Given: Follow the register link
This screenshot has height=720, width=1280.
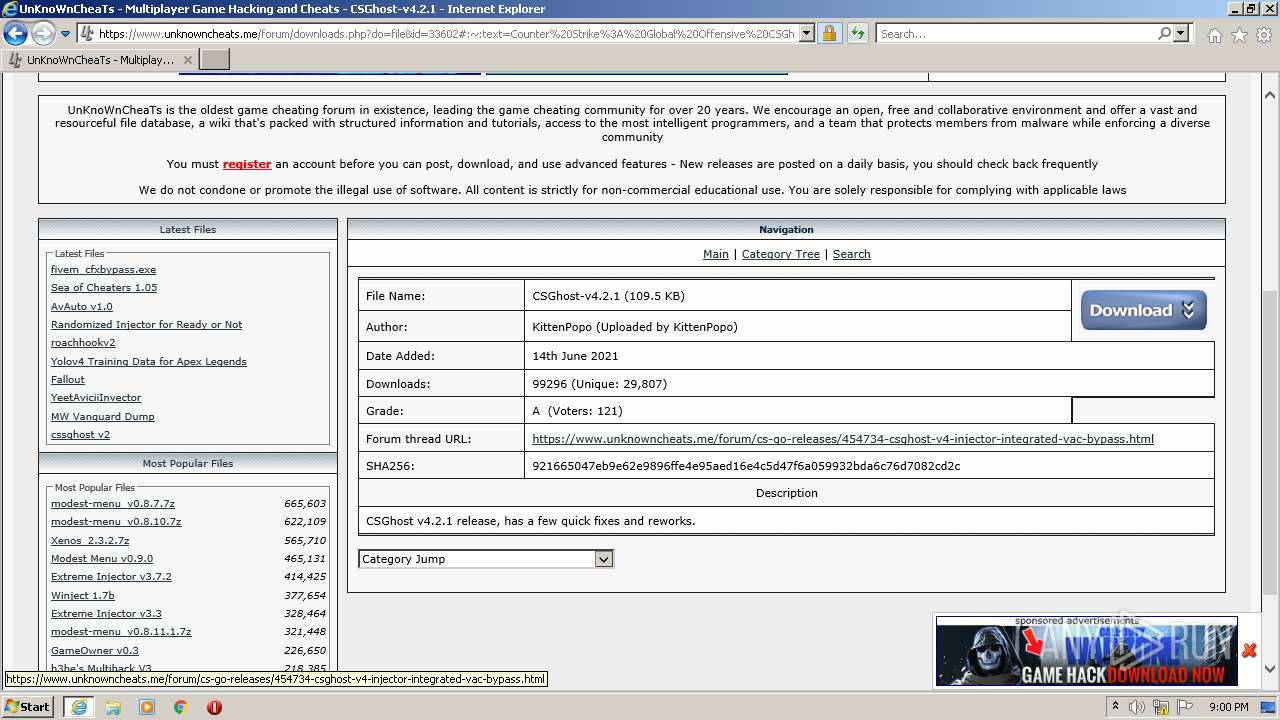Looking at the screenshot, I should tap(247, 164).
